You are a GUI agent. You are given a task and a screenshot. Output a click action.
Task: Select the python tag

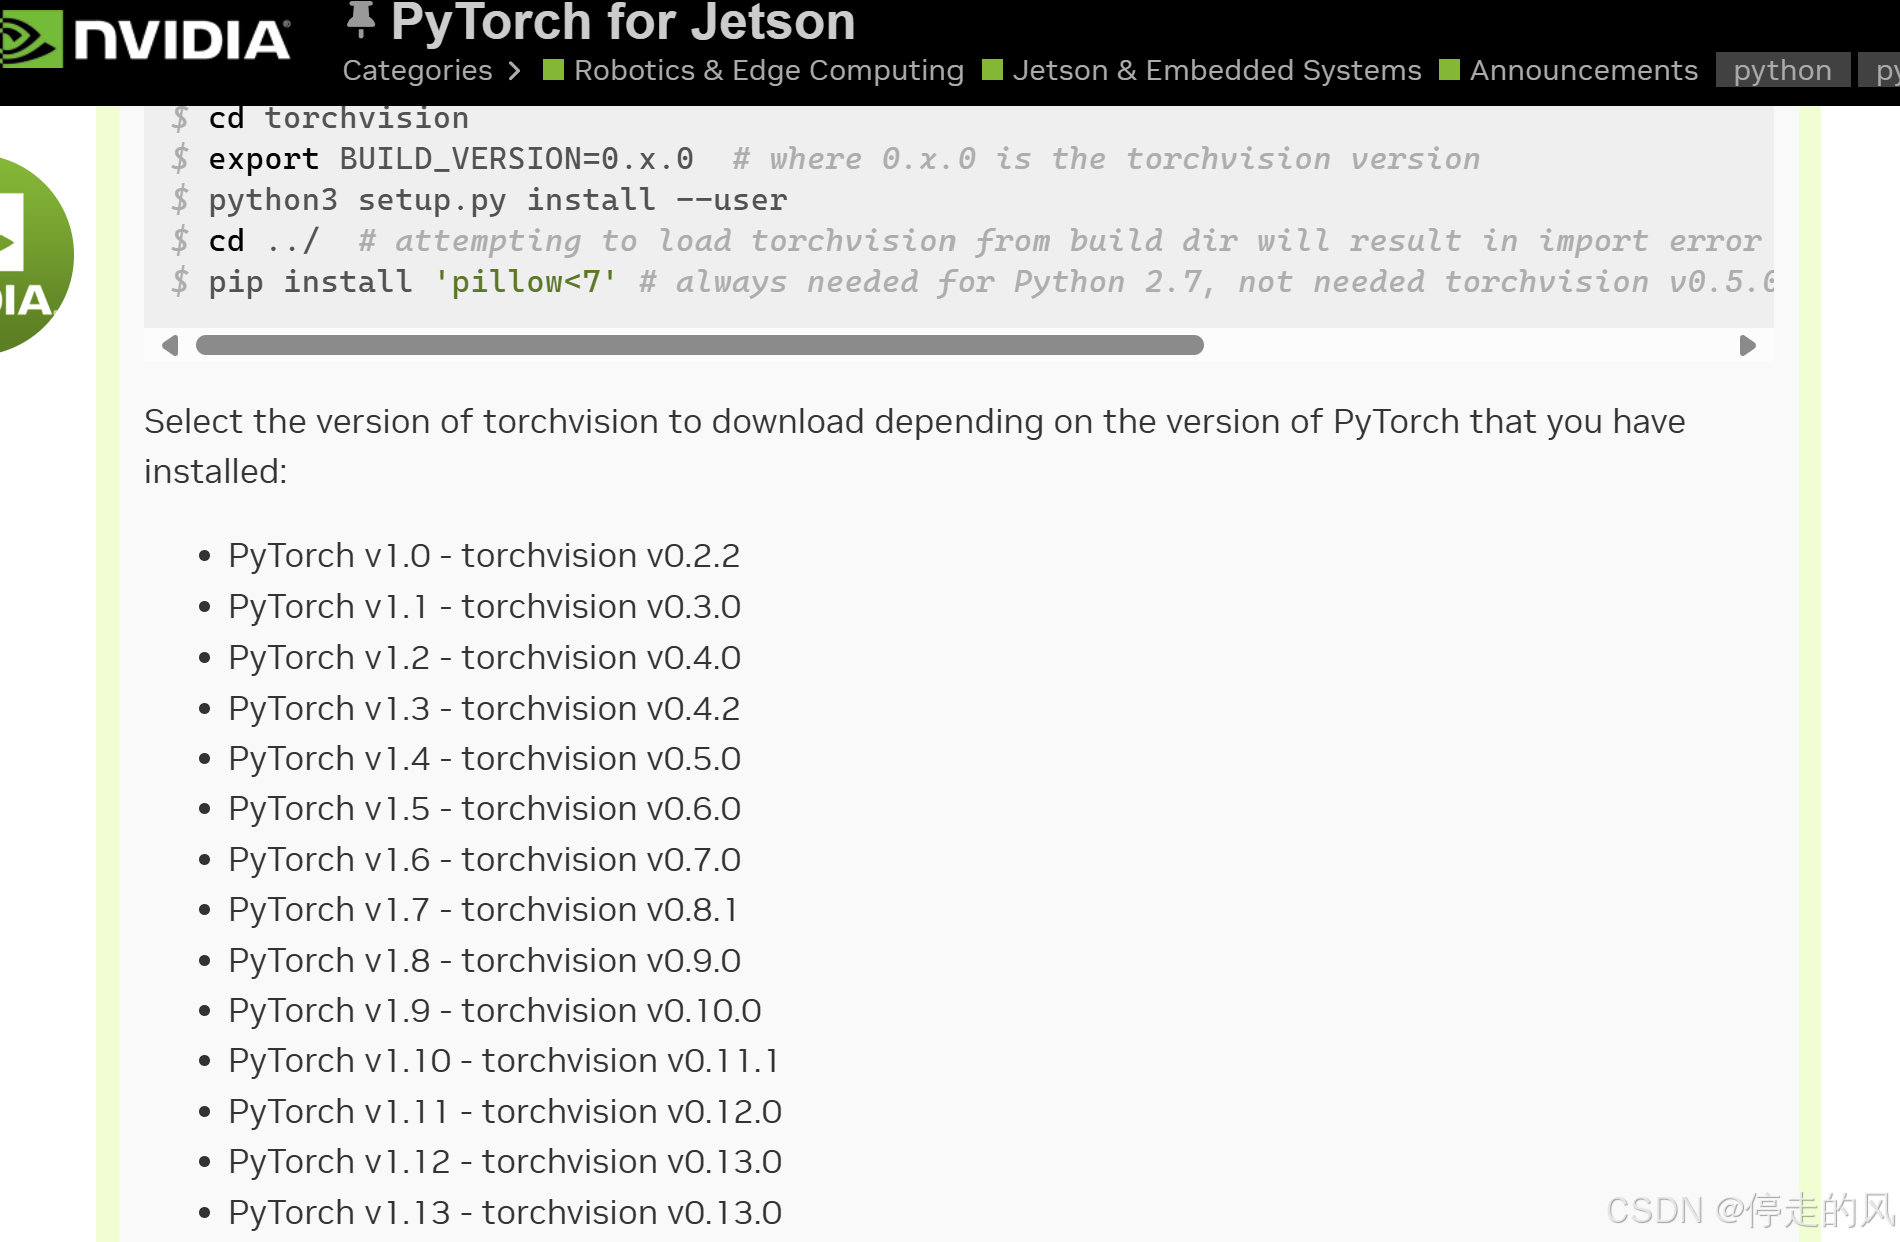pos(1782,70)
